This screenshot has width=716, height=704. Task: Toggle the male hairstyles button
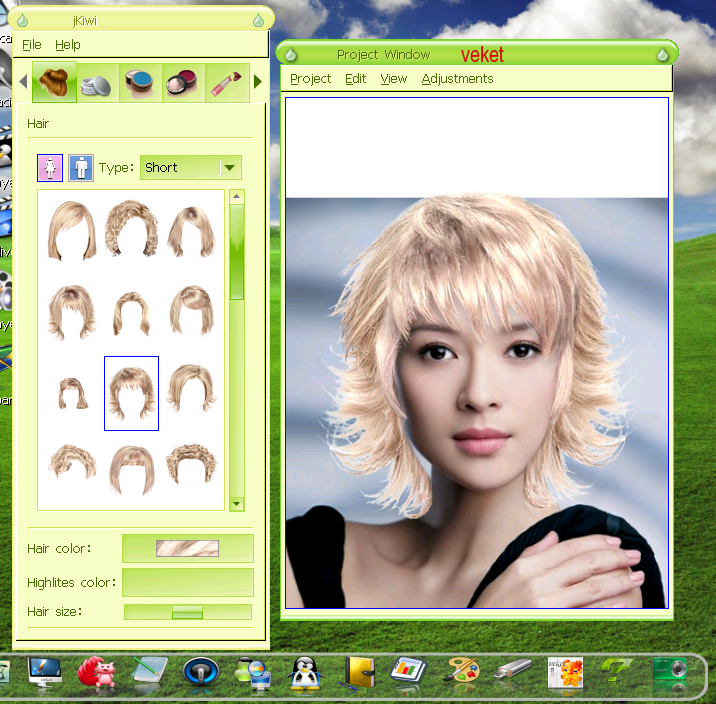click(81, 168)
